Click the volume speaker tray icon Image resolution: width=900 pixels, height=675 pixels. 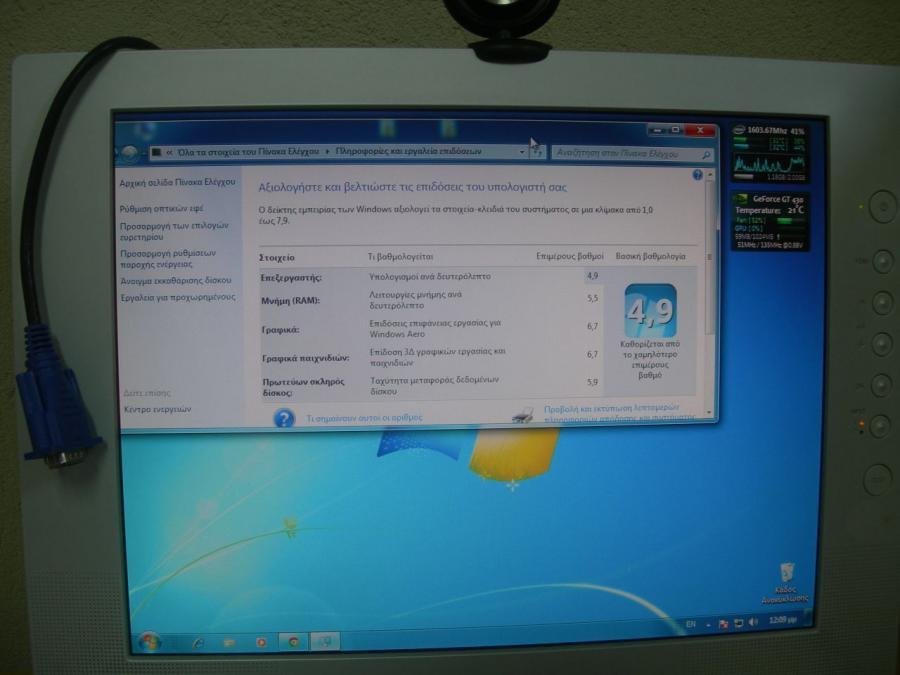pos(753,623)
